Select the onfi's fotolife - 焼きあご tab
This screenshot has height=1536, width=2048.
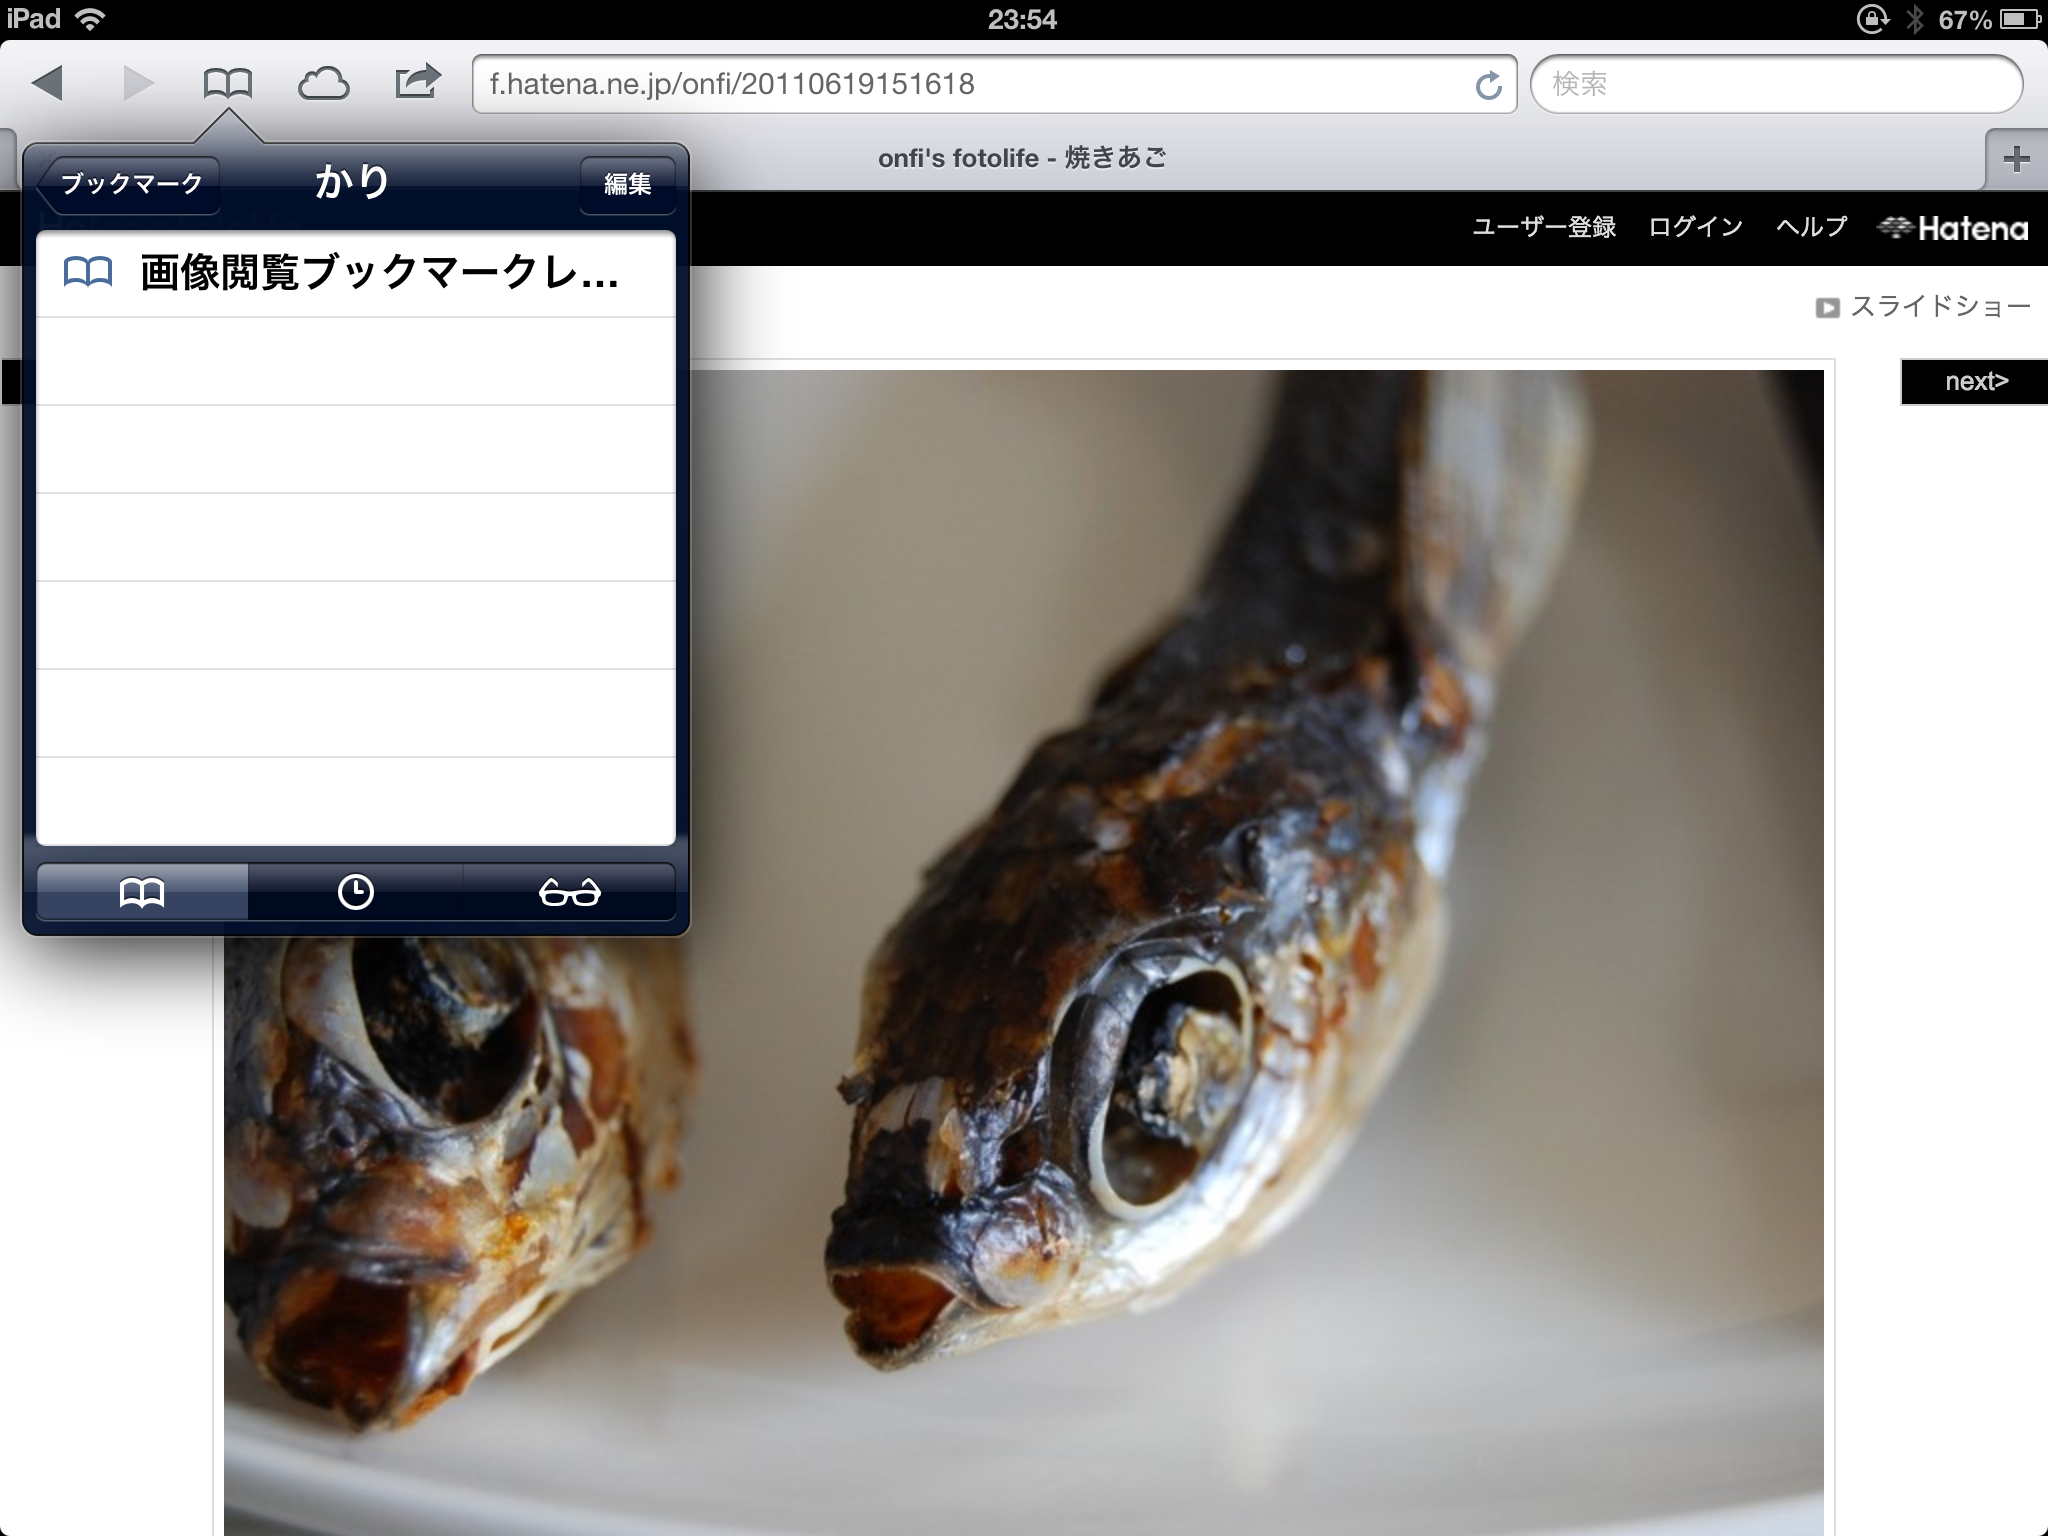coord(1022,158)
